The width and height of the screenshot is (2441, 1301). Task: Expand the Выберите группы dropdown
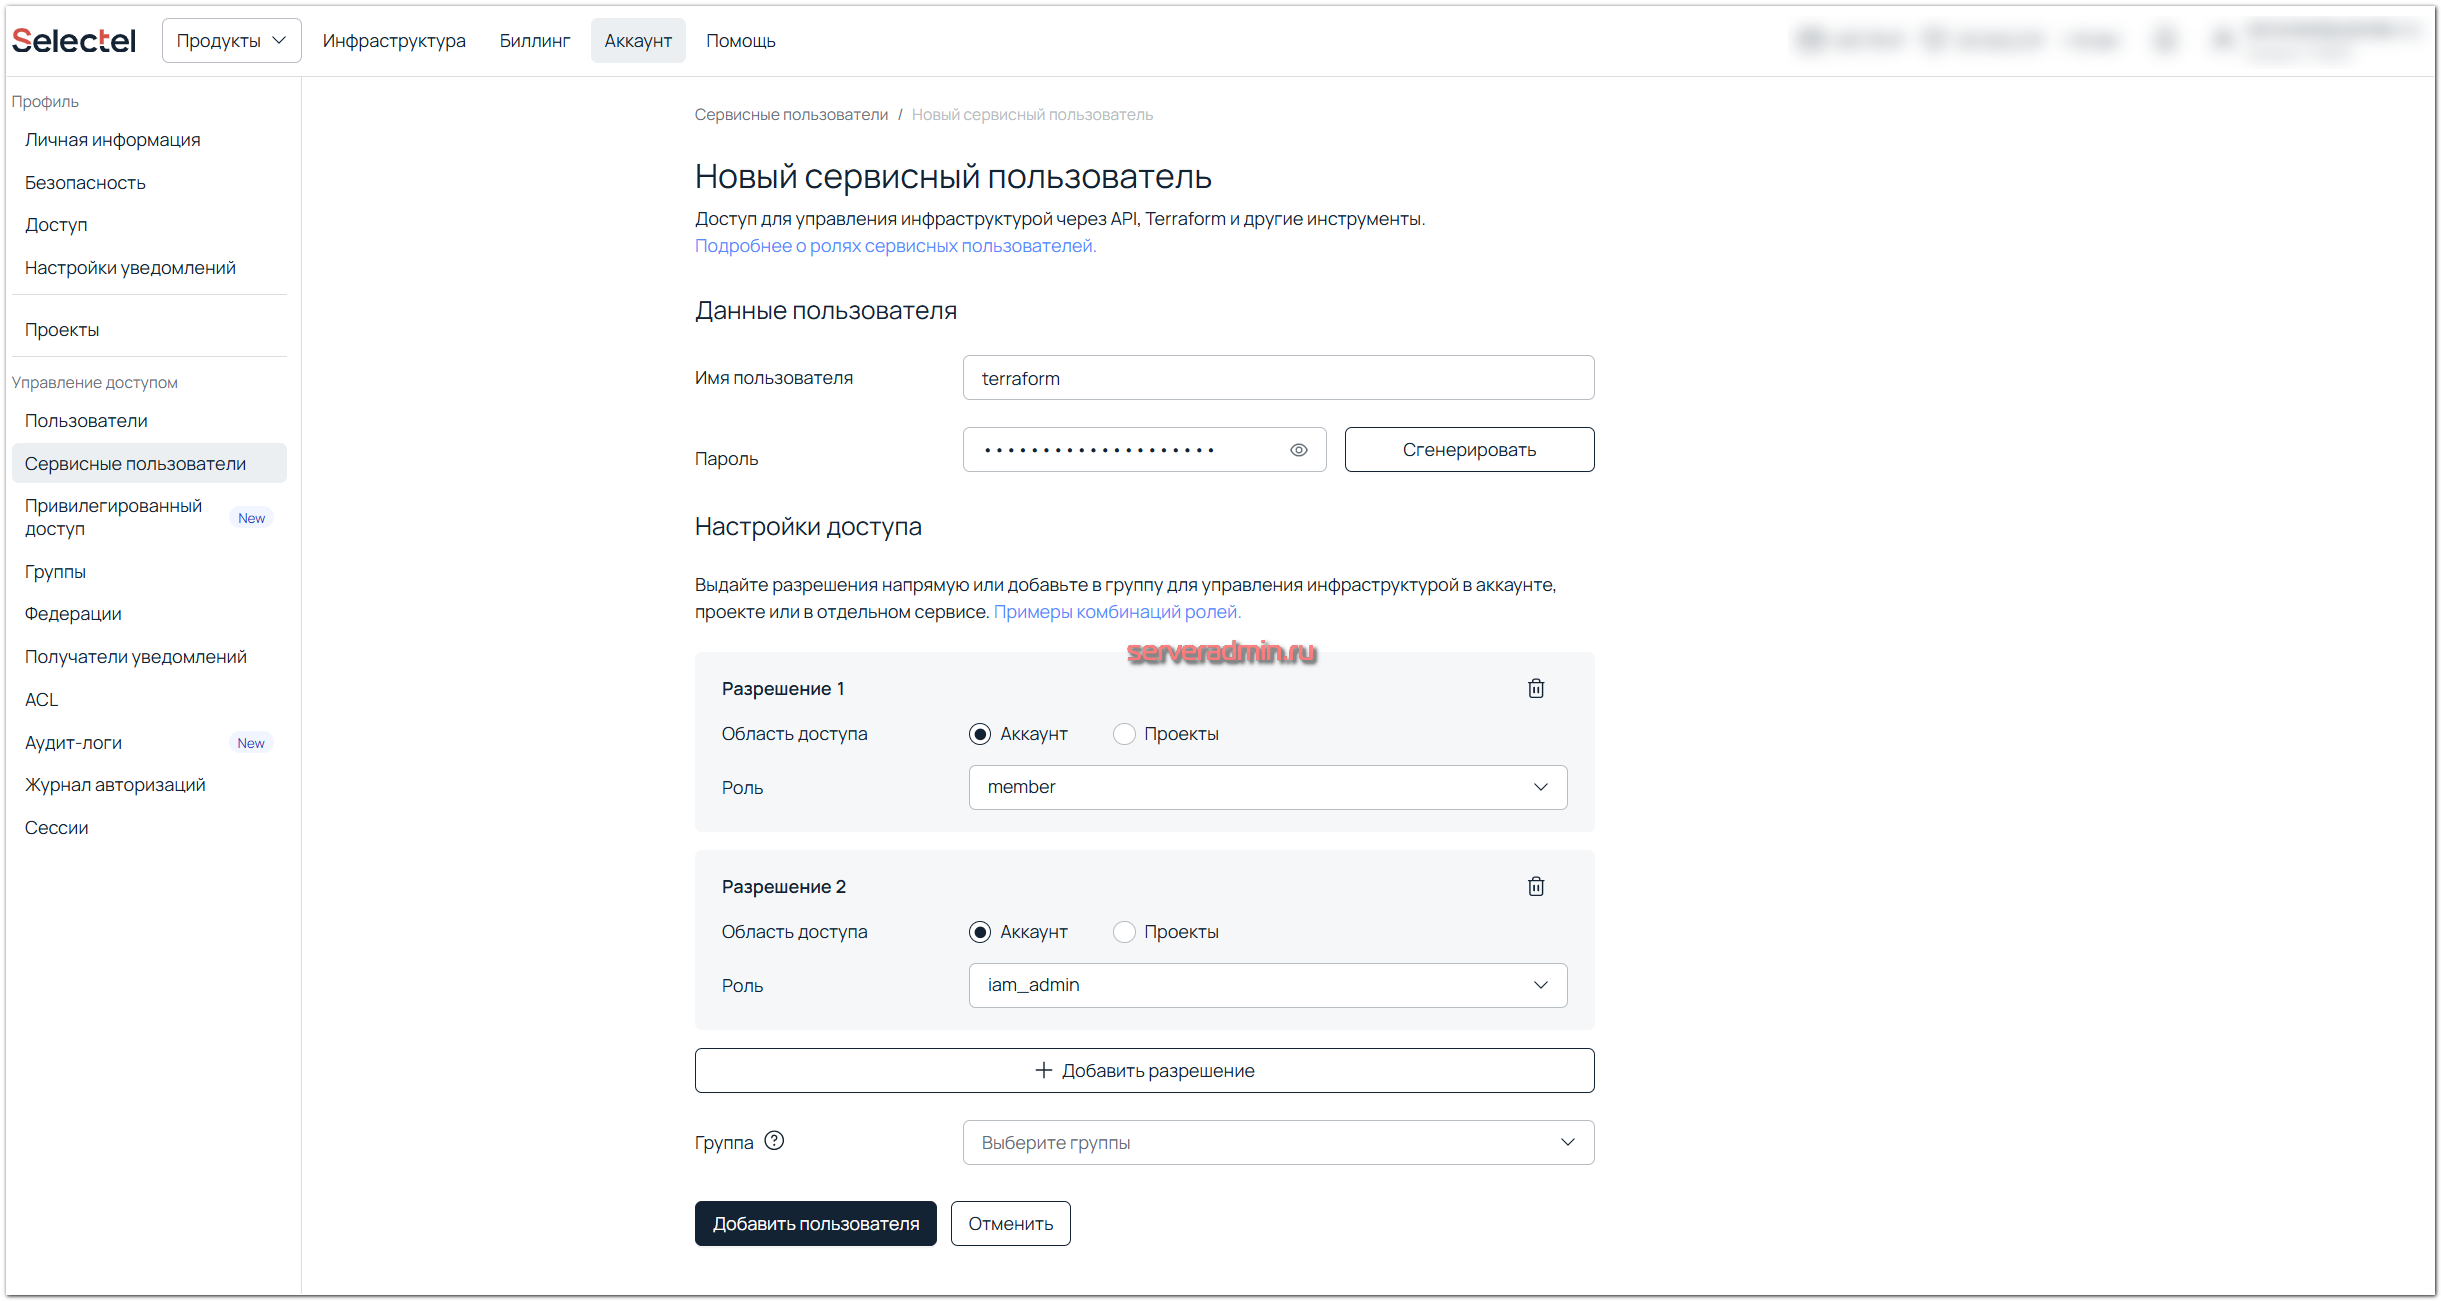click(1277, 1142)
